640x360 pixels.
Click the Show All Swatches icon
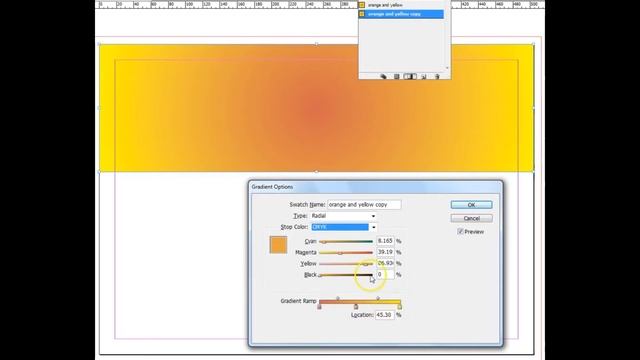383,76
